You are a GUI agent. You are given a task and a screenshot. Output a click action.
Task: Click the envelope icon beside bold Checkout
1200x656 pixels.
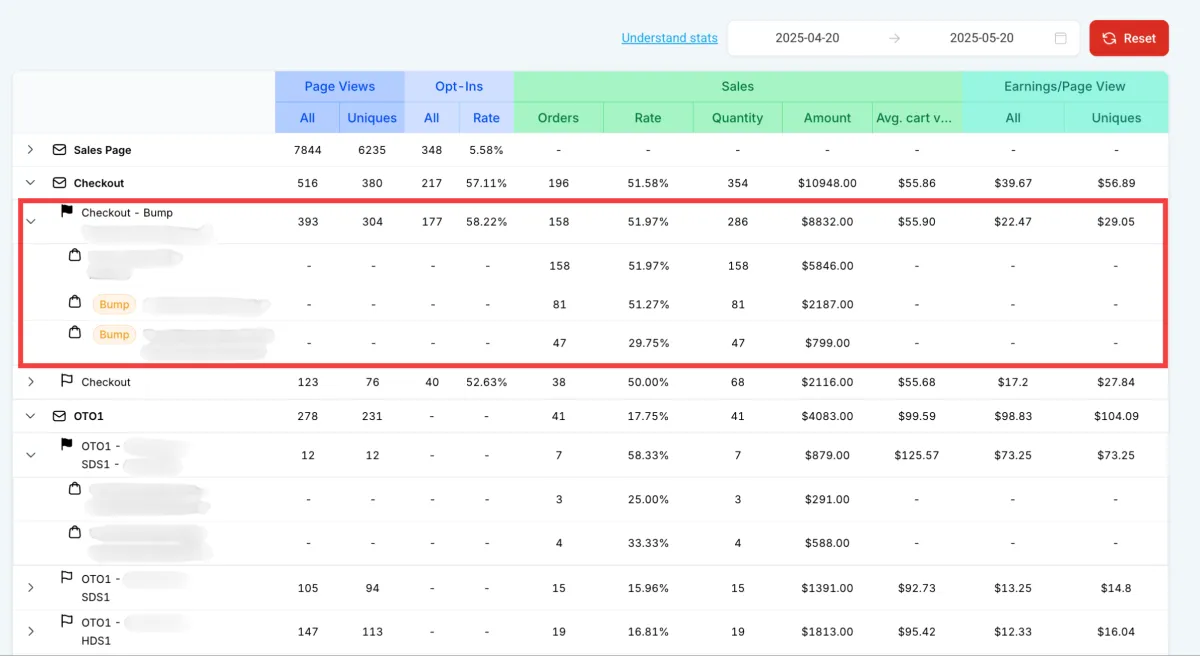(x=59, y=183)
